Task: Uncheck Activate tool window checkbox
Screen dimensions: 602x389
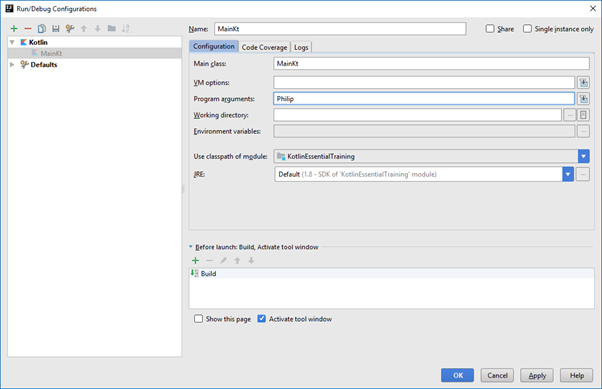Action: (x=261, y=319)
